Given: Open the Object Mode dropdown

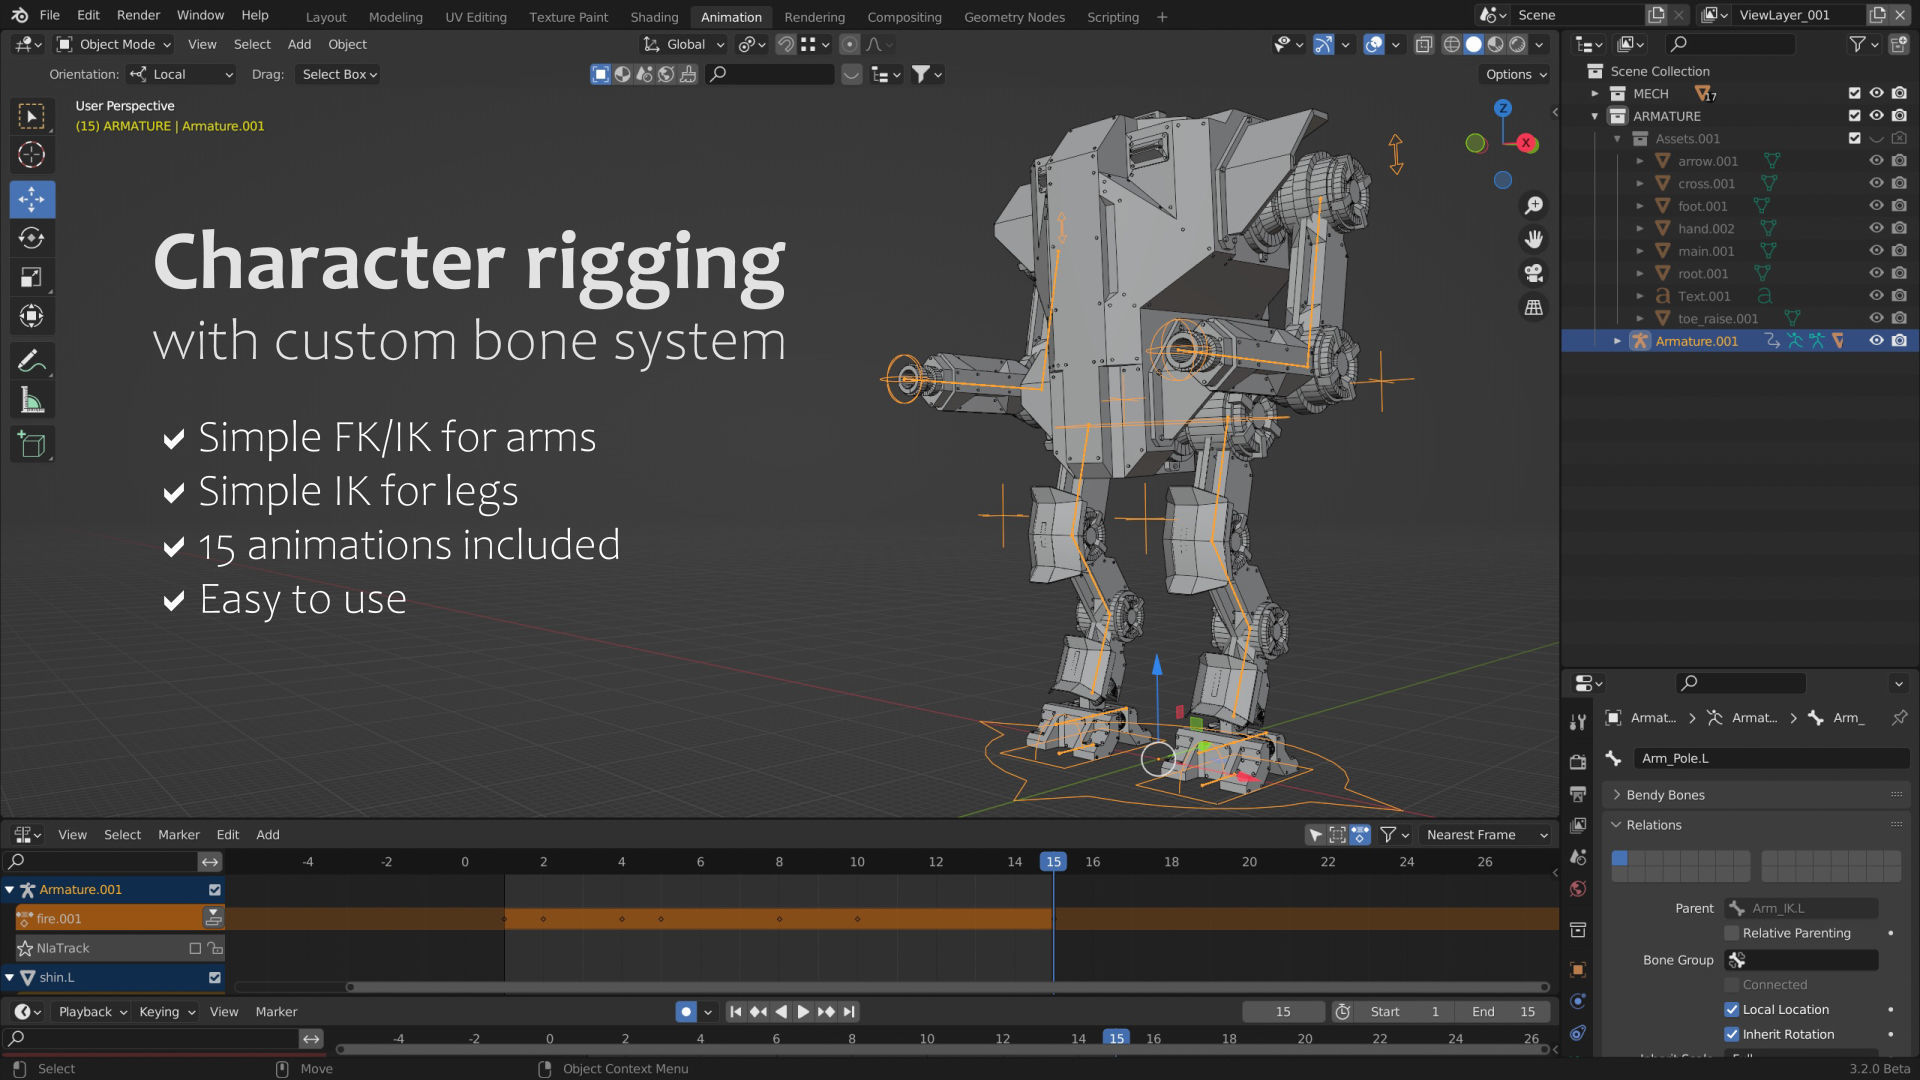Looking at the screenshot, I should [113, 44].
